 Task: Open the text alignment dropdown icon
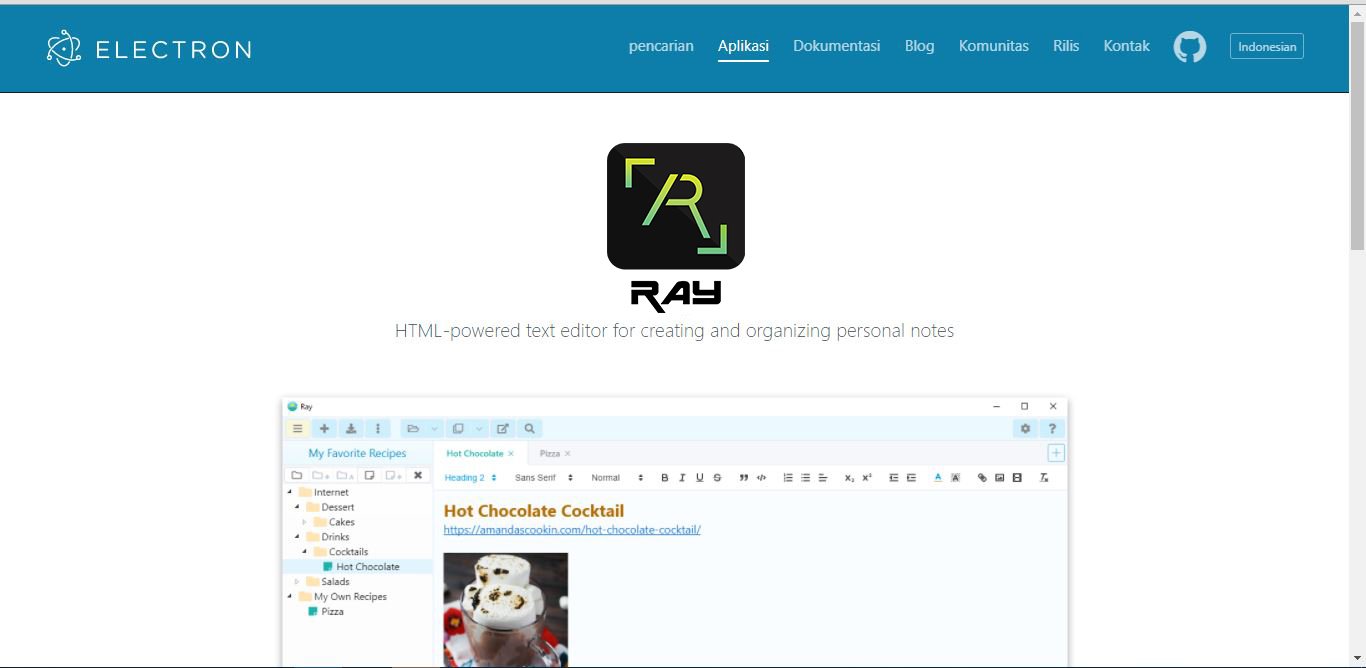823,478
